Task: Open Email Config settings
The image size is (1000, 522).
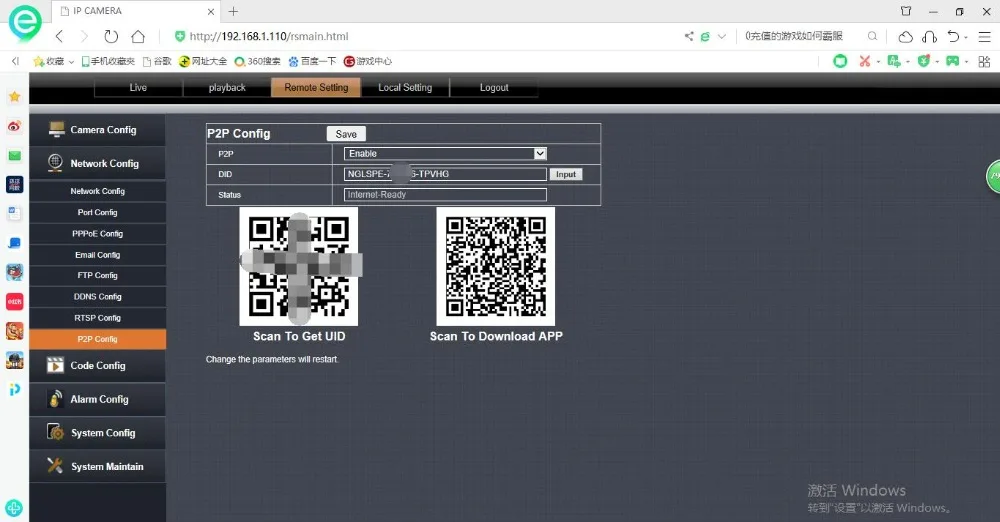Action: [x=98, y=255]
